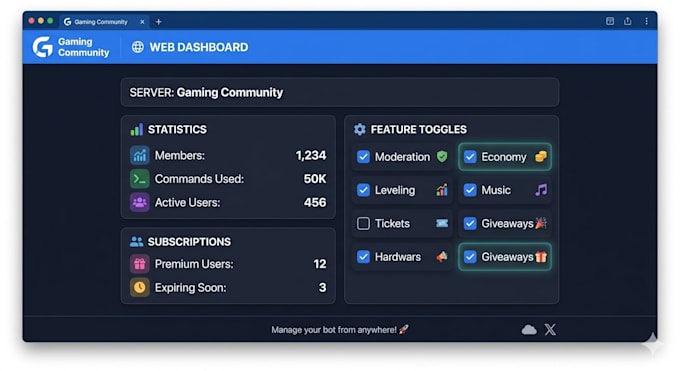Click the Active Users value 456
Screen dimensions: 680x371
coord(315,202)
